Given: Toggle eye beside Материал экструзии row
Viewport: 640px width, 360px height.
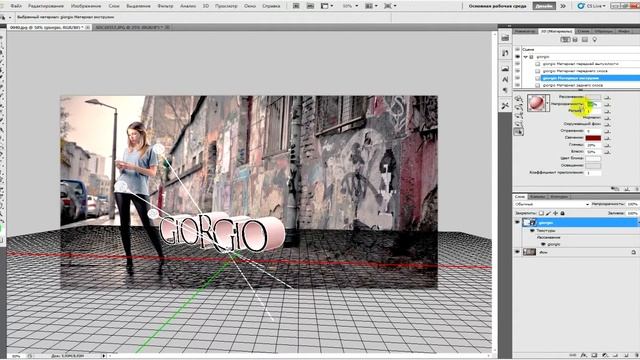Looking at the screenshot, I should click(518, 78).
